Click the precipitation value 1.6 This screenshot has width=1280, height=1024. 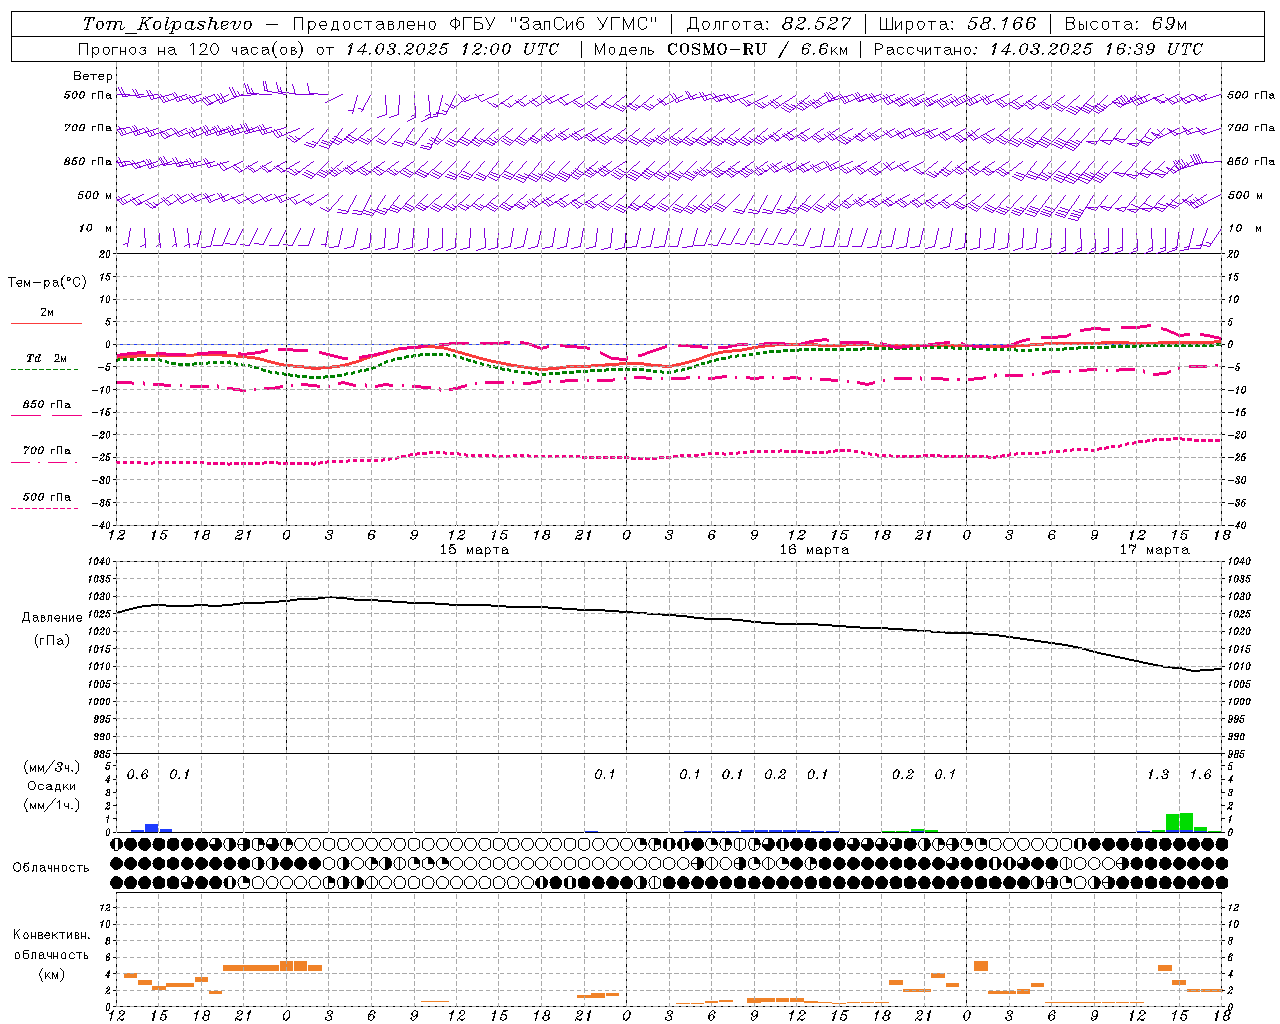pos(1200,775)
